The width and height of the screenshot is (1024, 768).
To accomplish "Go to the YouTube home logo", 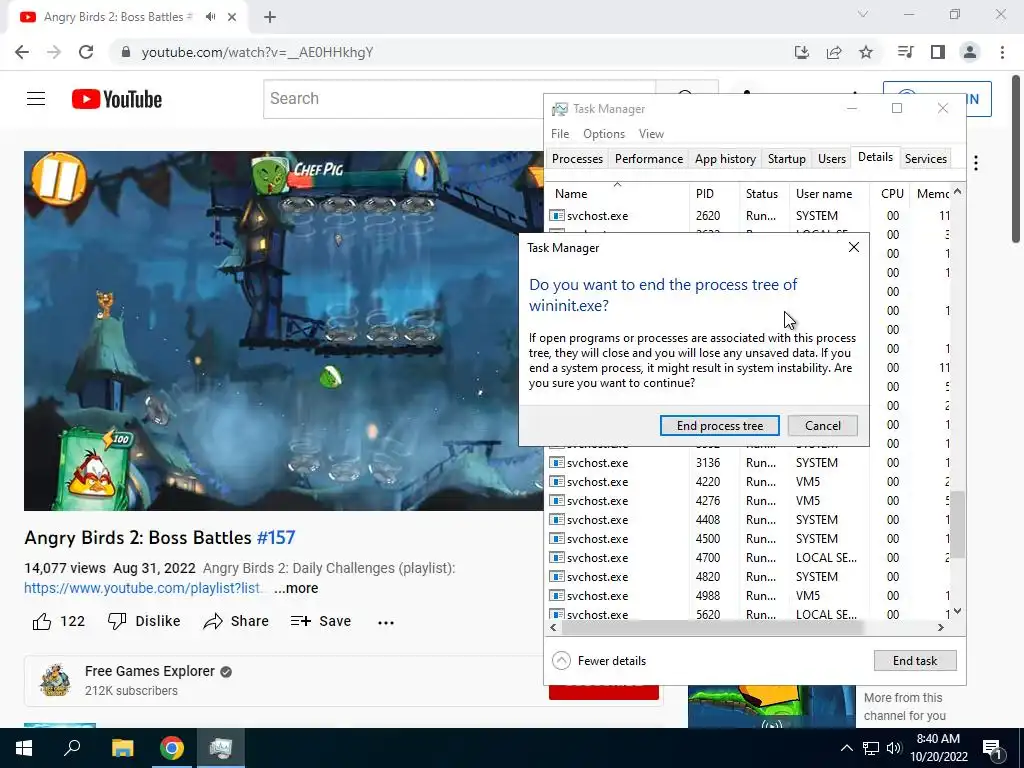I will pyautogui.click(x=117, y=99).
